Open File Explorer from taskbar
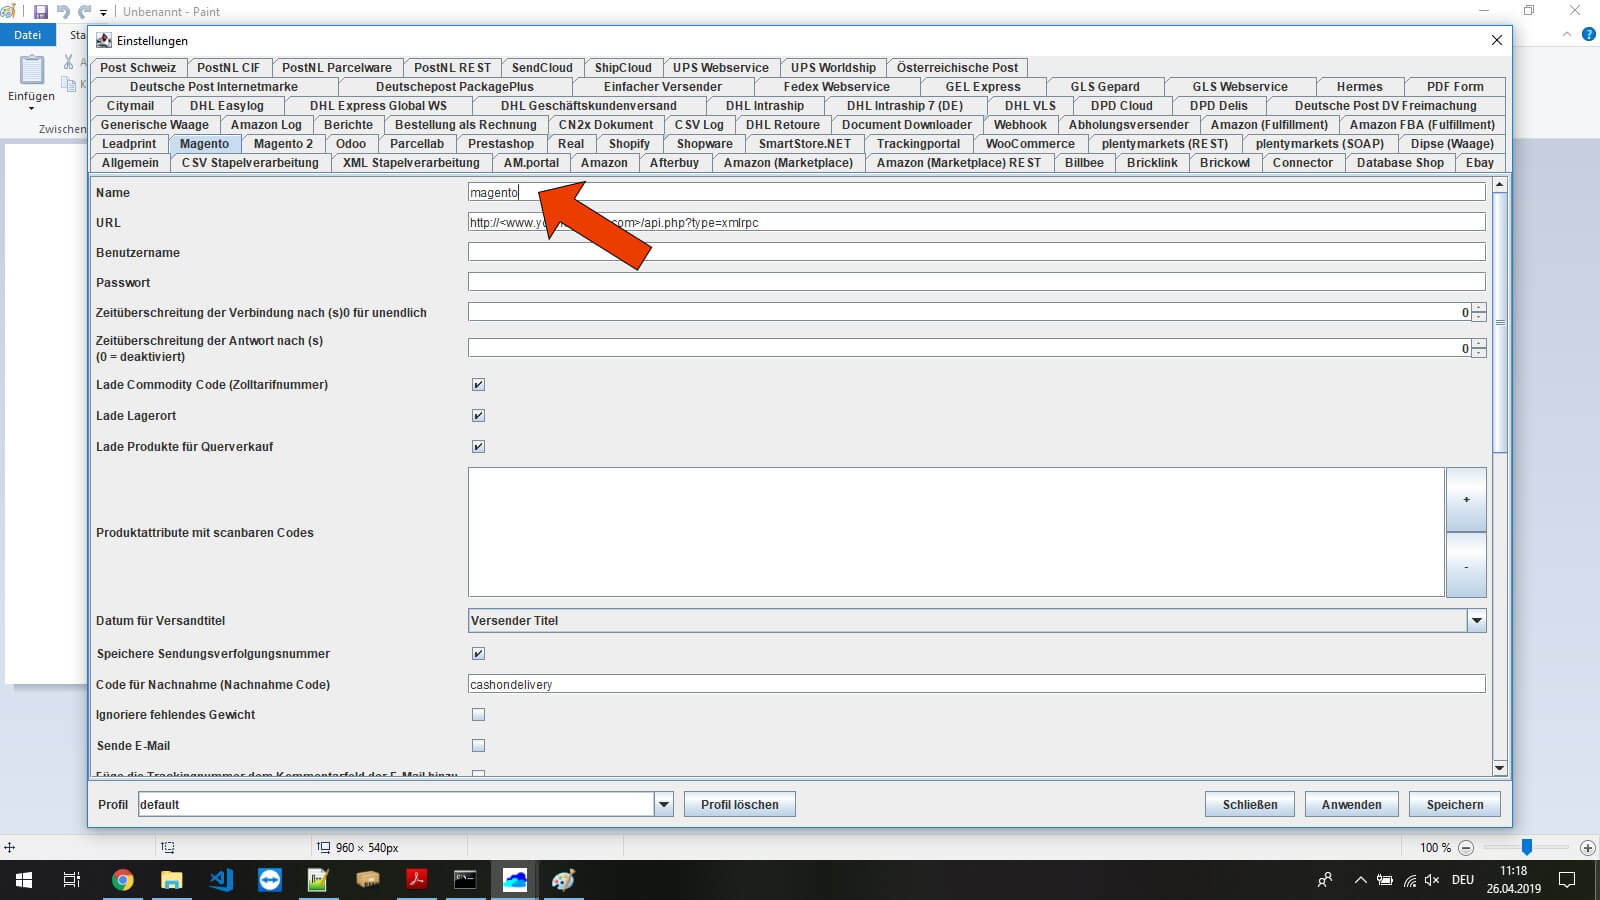This screenshot has height=900, width=1600. pyautogui.click(x=171, y=880)
